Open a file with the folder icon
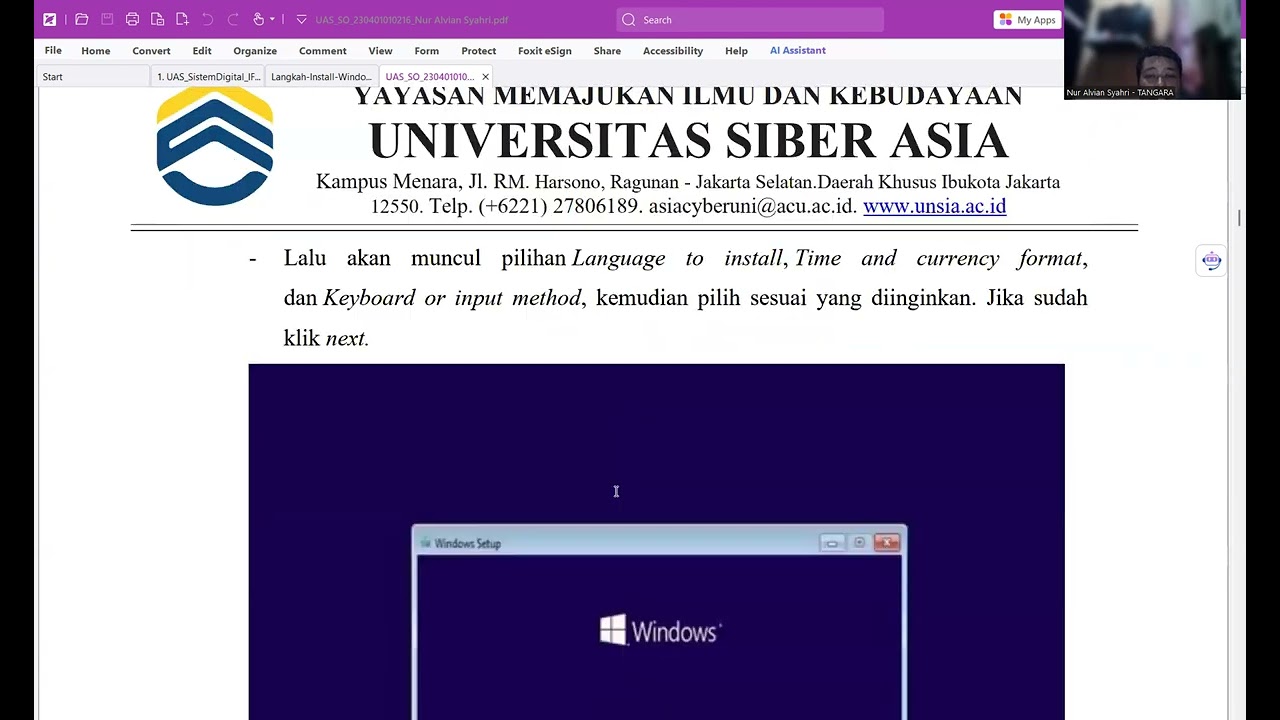 point(82,19)
